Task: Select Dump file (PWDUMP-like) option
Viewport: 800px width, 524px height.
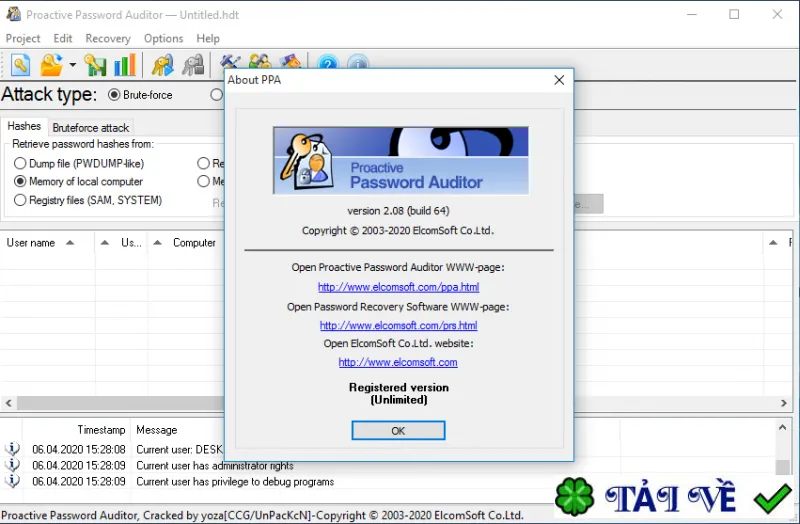Action: pyautogui.click(x=20, y=163)
